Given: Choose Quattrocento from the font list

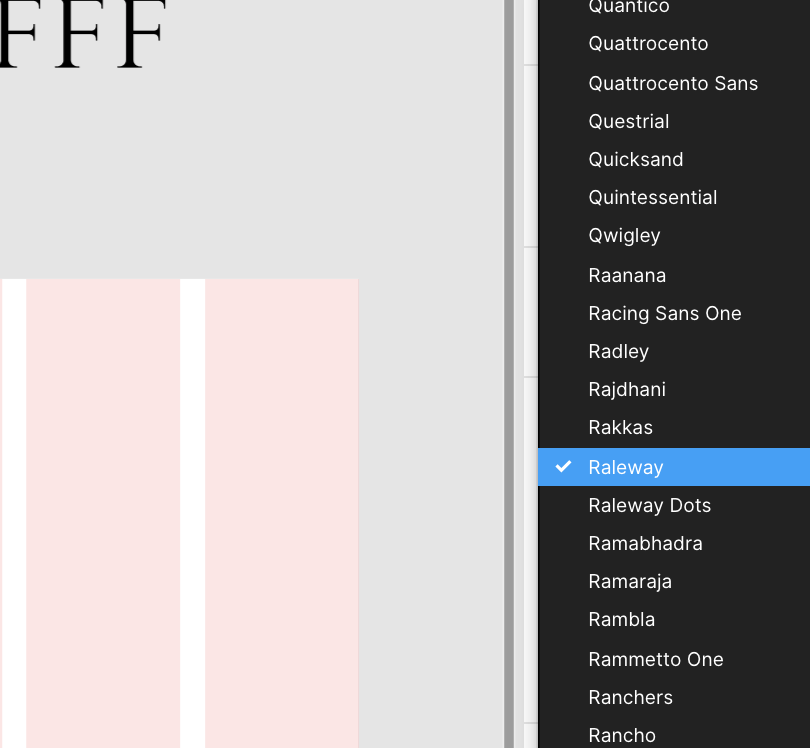Looking at the screenshot, I should [648, 44].
